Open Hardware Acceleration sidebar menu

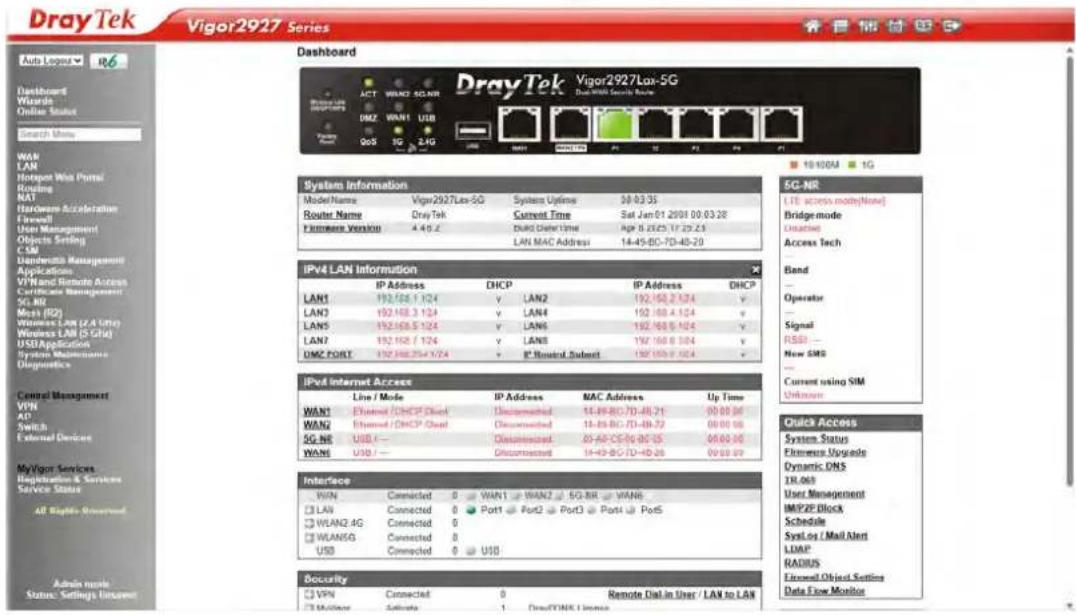point(67,209)
